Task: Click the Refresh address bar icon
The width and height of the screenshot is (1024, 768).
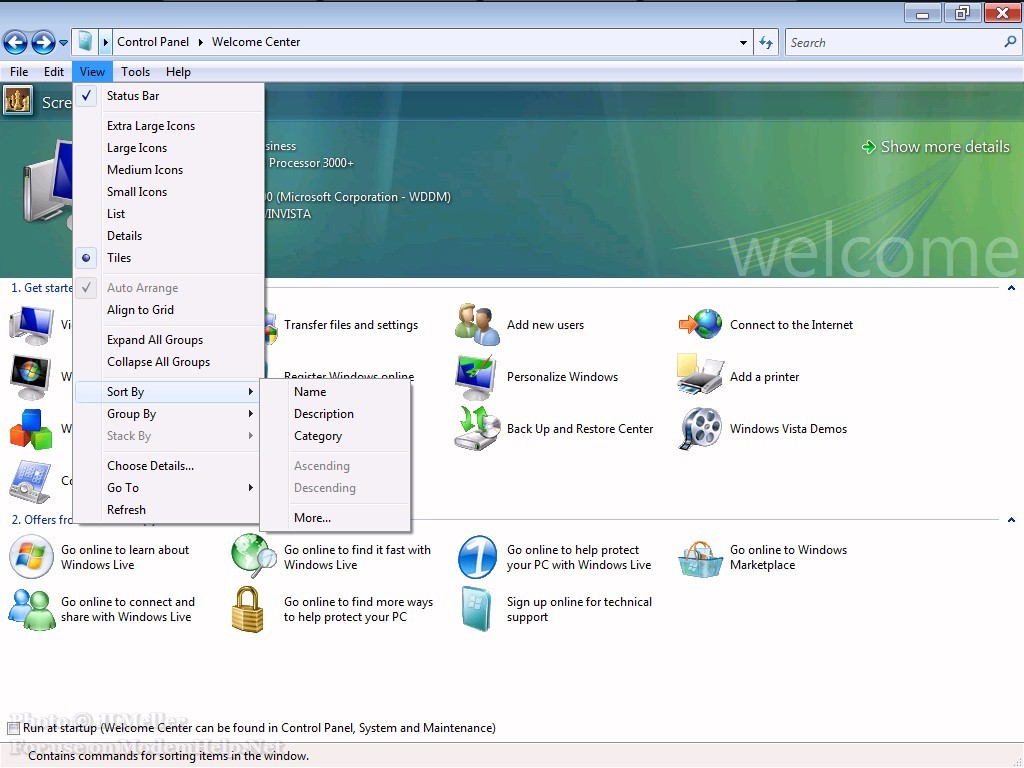Action: pyautogui.click(x=766, y=42)
